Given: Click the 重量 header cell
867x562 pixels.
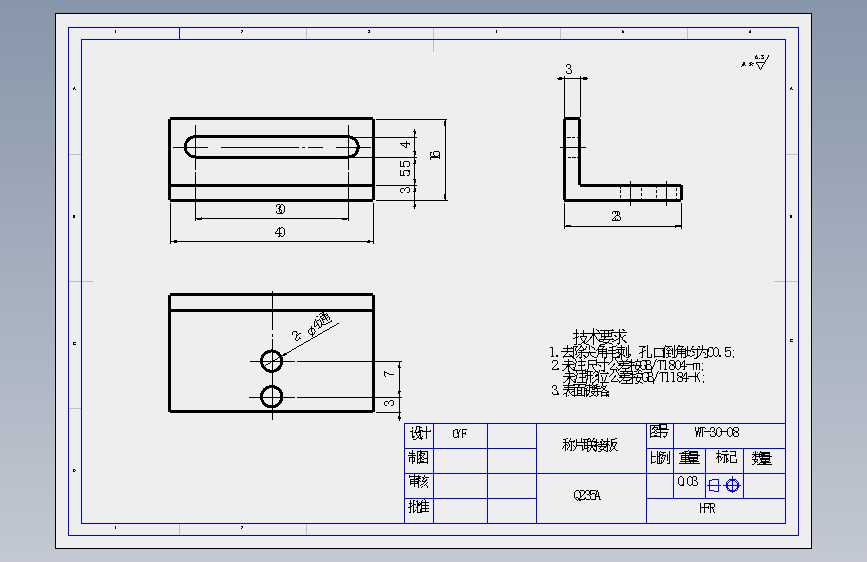Looking at the screenshot, I should (x=690, y=459).
